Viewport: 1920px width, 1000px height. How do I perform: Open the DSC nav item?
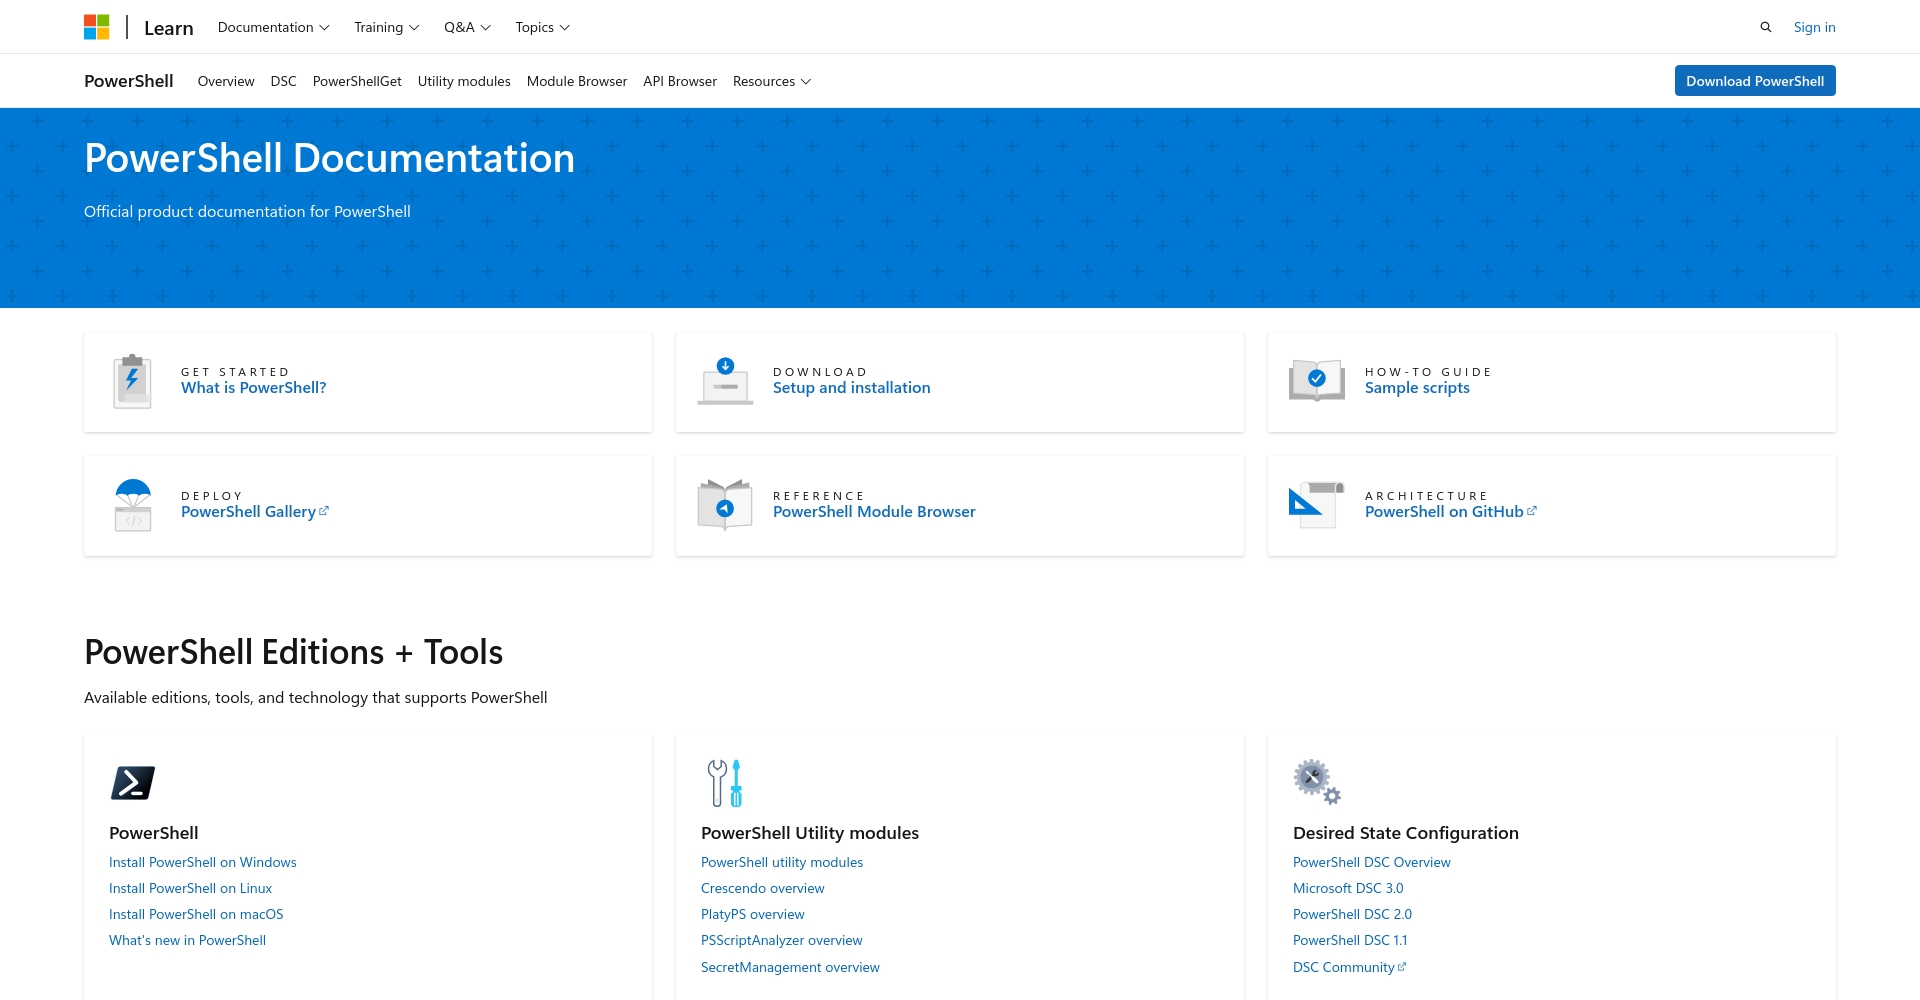coord(284,81)
